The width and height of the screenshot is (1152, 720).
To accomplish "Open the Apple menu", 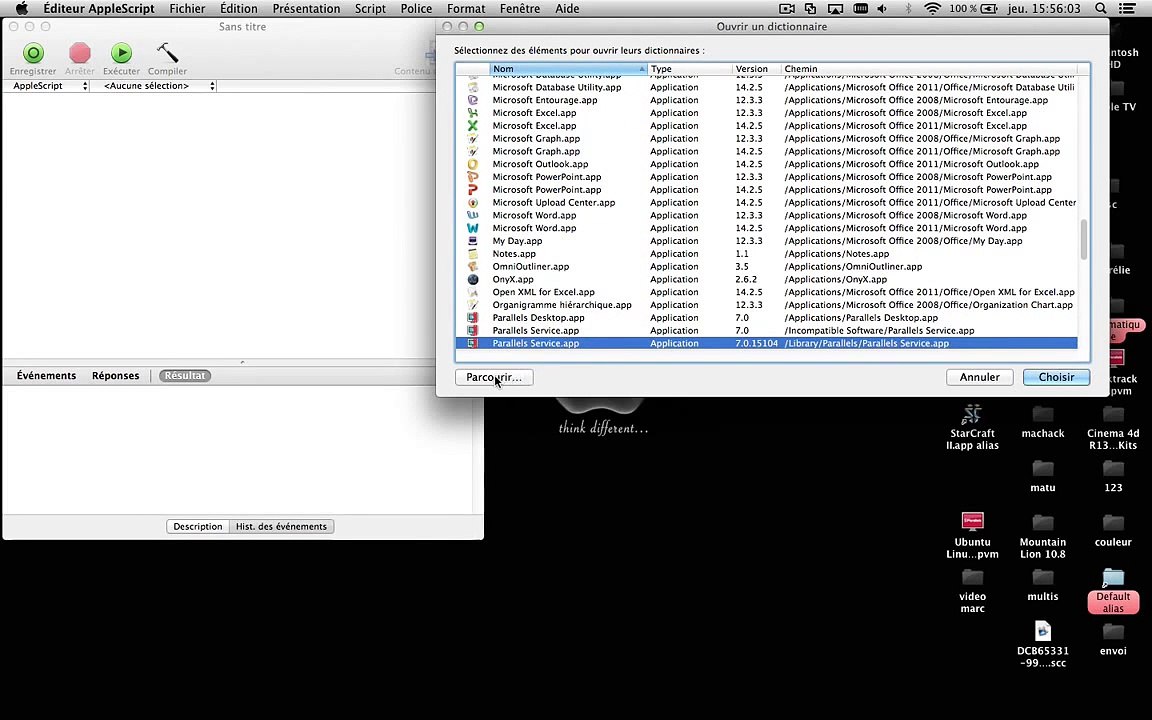I will (x=22, y=9).
